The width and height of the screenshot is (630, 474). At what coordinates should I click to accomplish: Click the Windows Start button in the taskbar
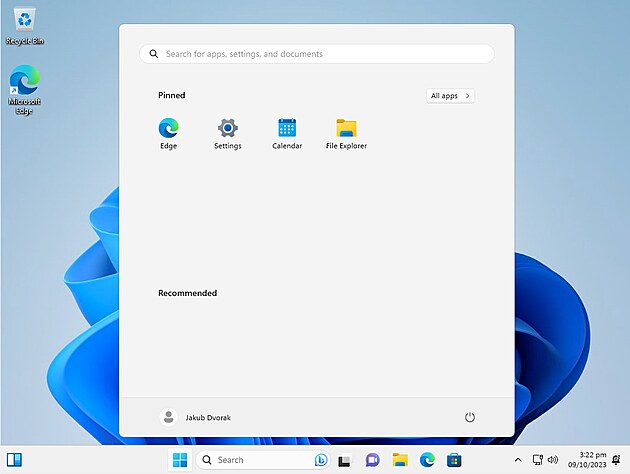(x=180, y=460)
